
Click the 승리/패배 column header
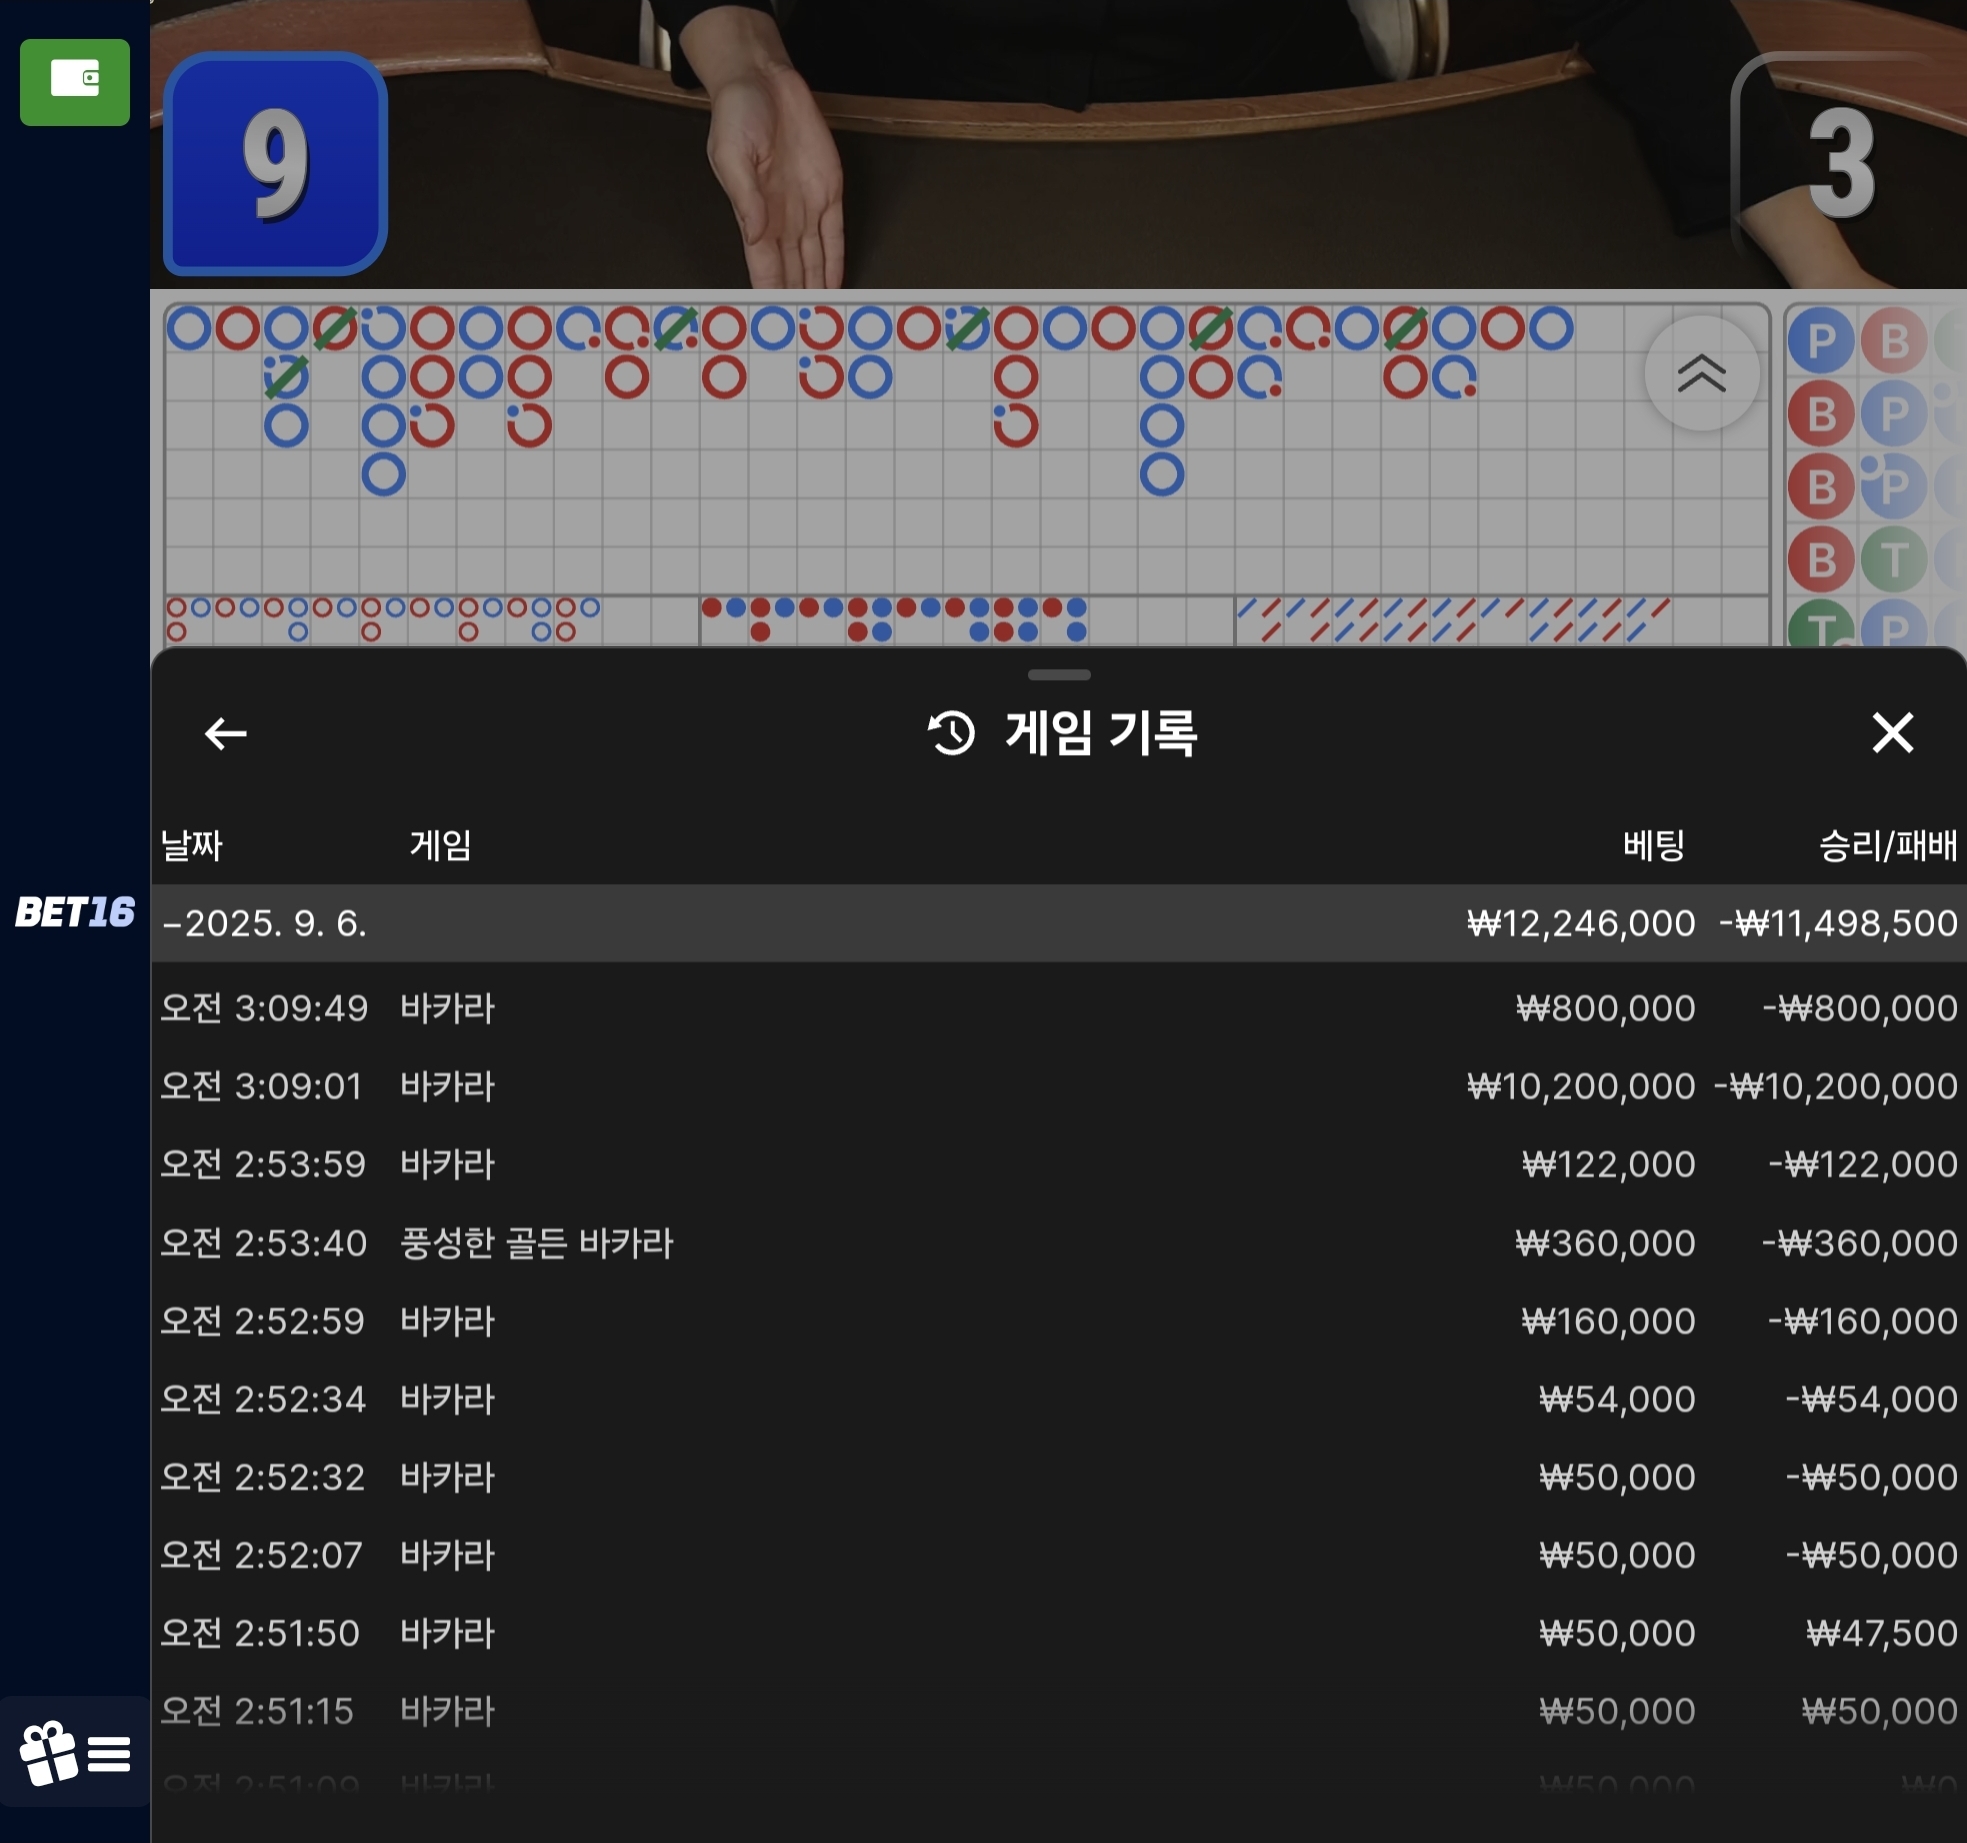[1887, 846]
